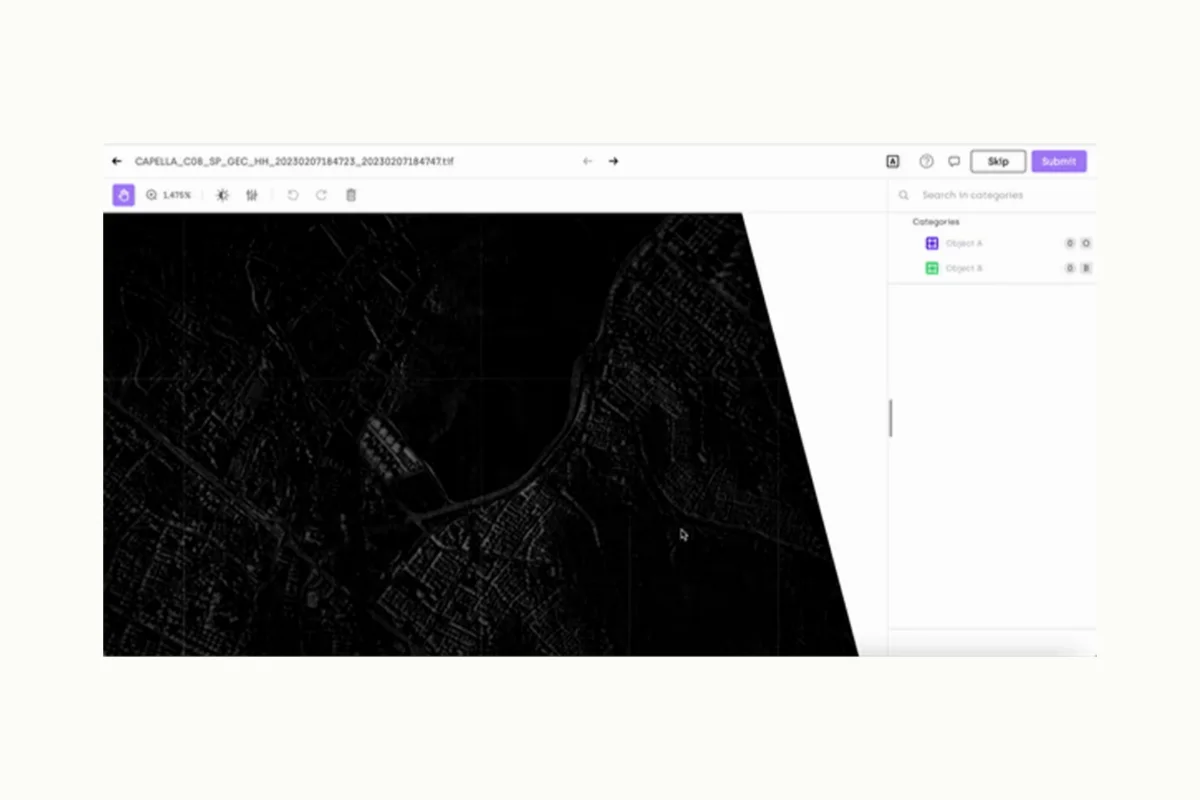Undo the last annotation action
This screenshot has width=1200, height=800.
293,195
